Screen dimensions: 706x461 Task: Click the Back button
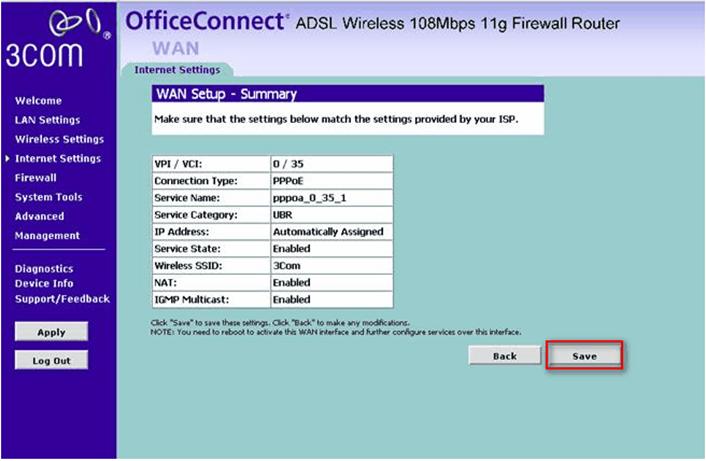(x=505, y=356)
